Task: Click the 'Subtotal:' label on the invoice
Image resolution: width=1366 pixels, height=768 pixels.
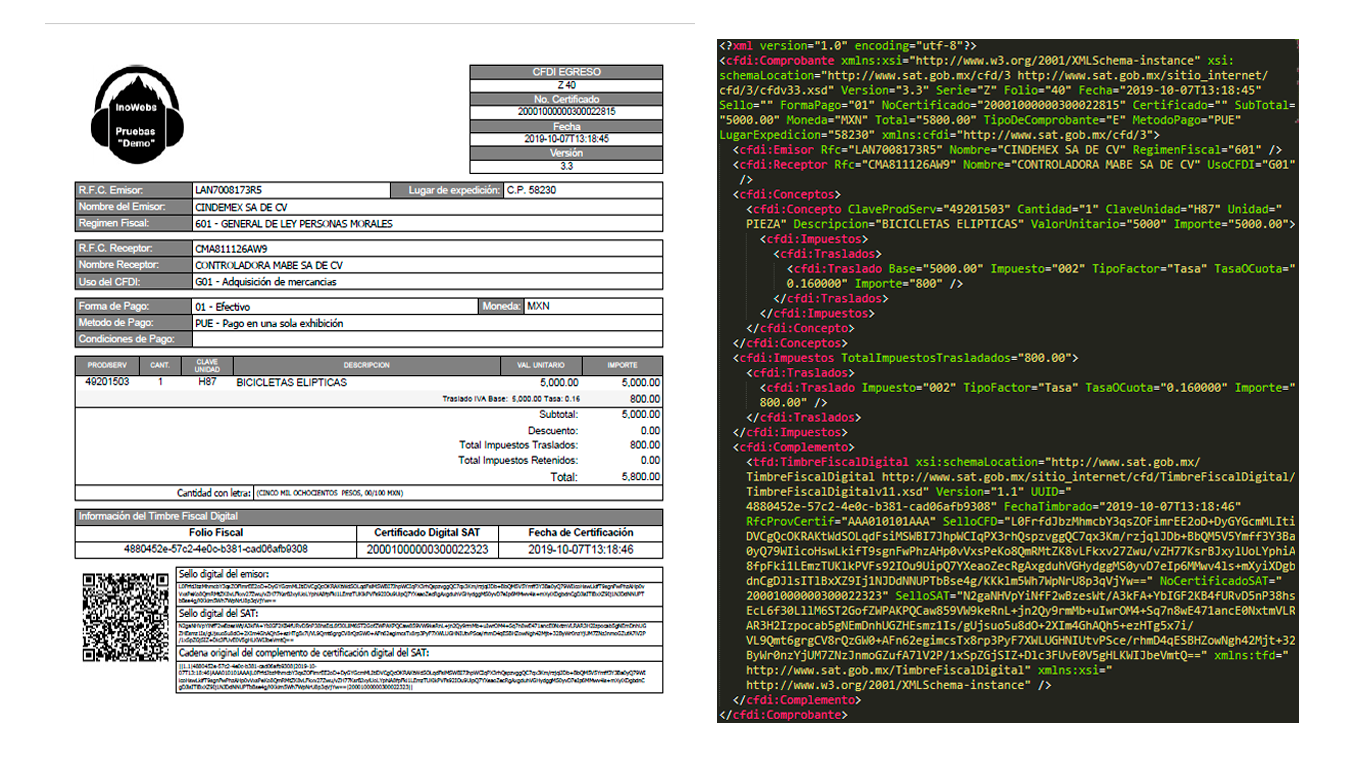Action: [x=558, y=414]
